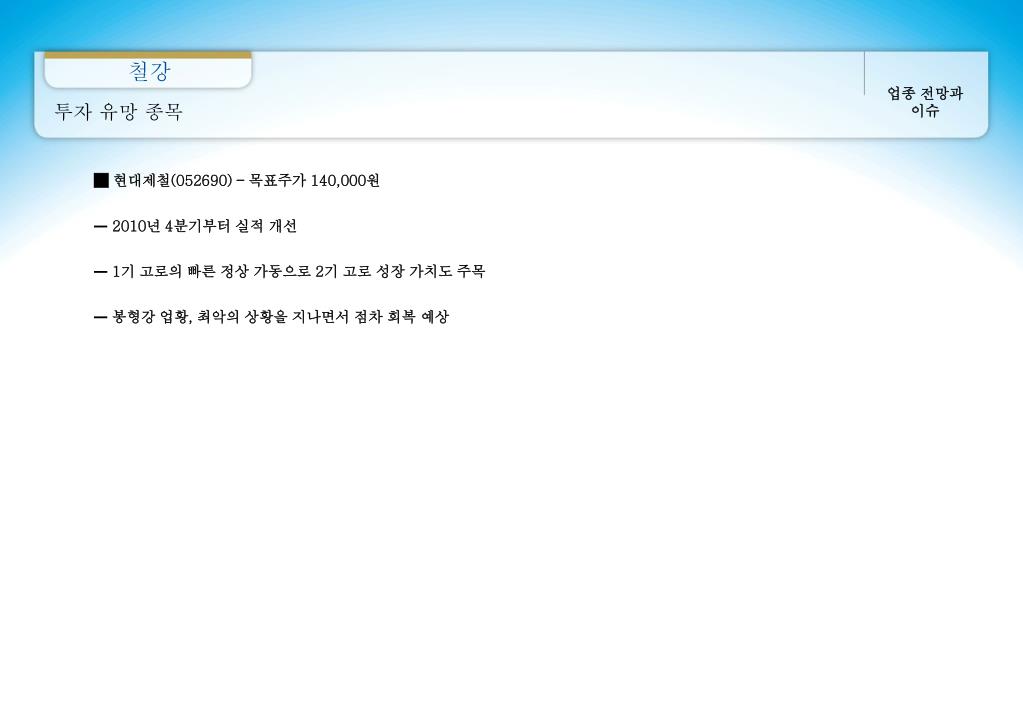
Task: Select the 철강 tab label
Action: (149, 70)
